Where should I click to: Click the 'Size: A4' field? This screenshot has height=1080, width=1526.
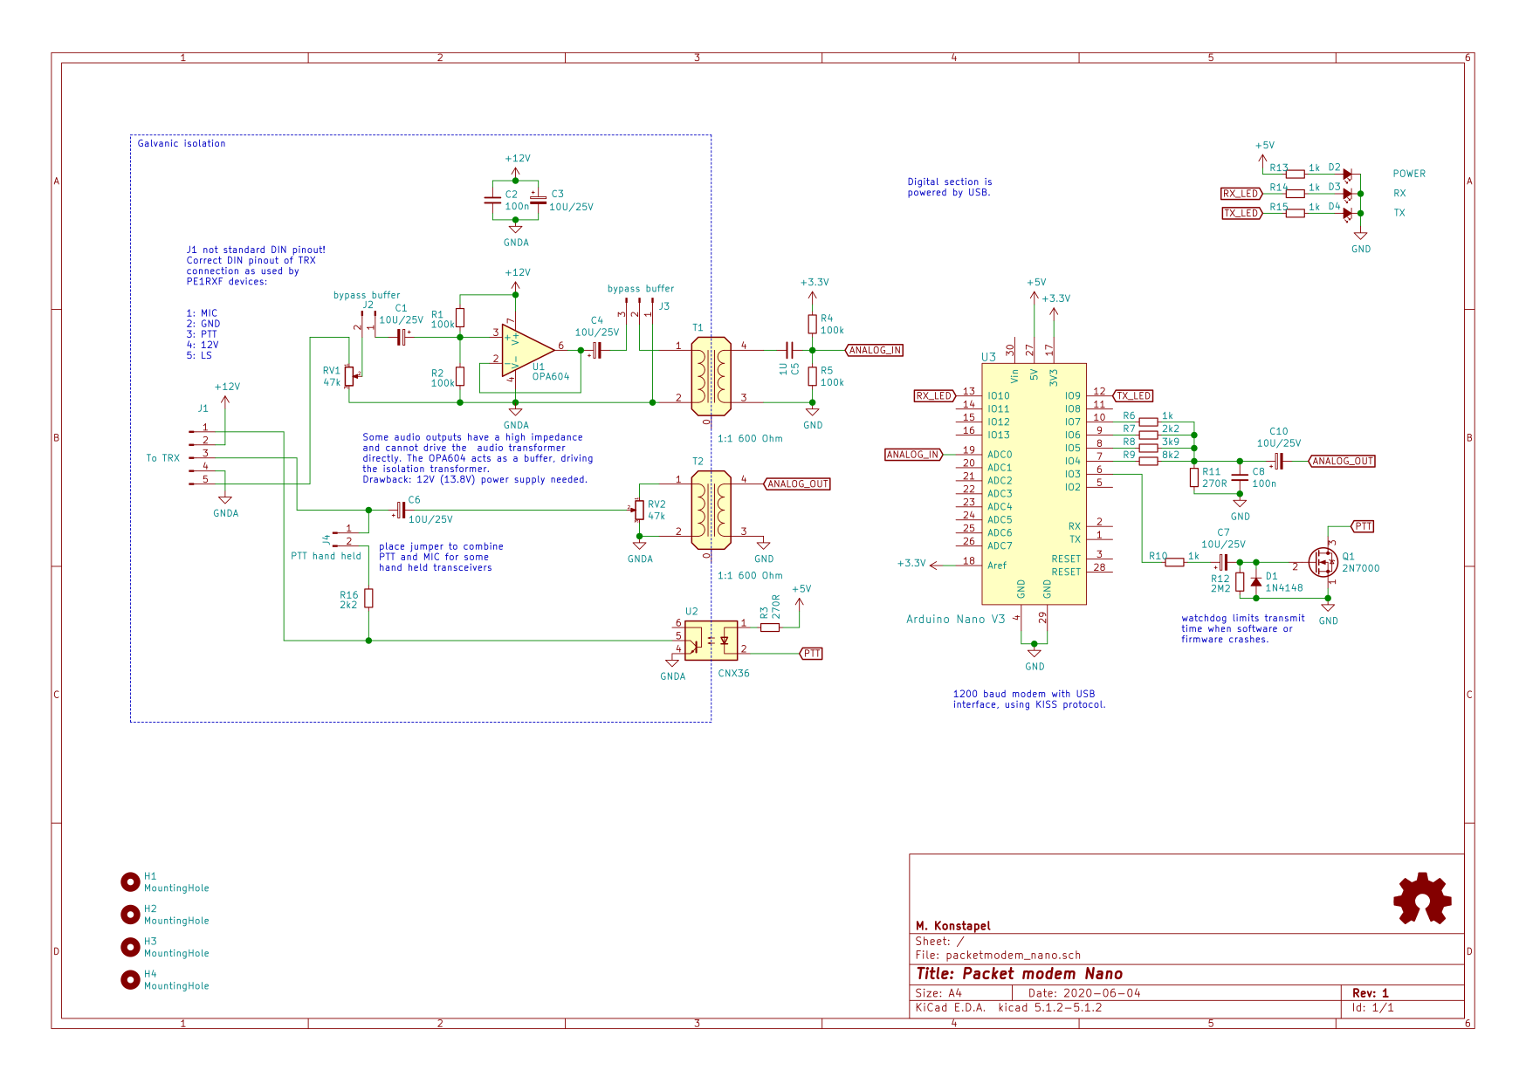click(938, 993)
